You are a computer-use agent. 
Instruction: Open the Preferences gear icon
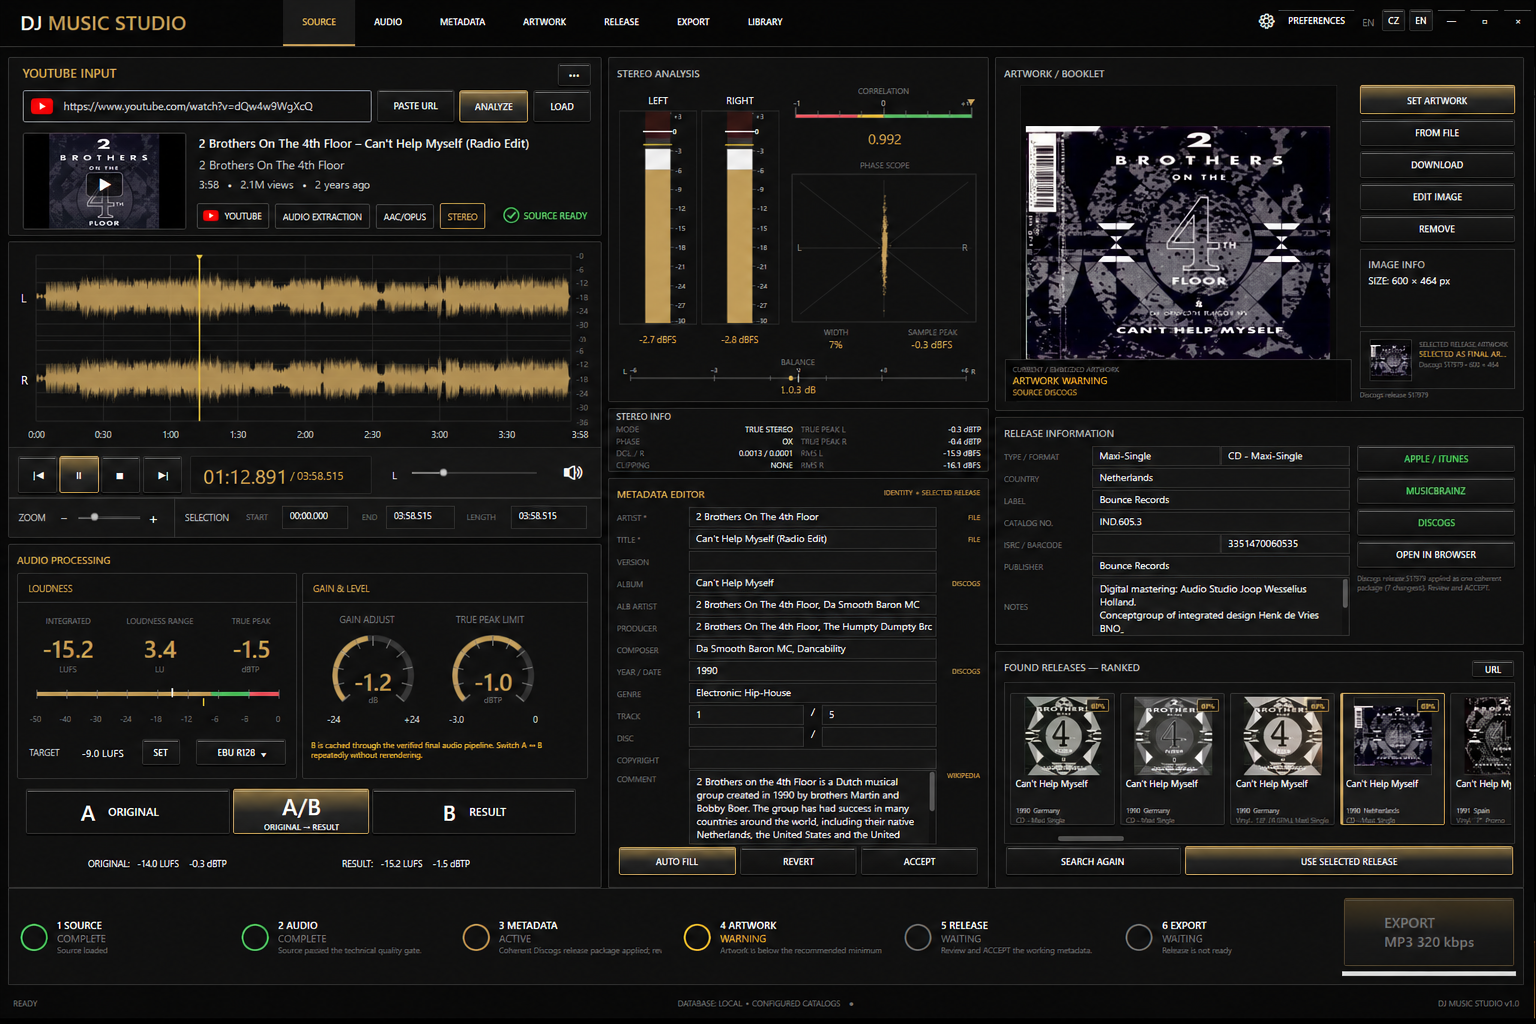tap(1266, 21)
